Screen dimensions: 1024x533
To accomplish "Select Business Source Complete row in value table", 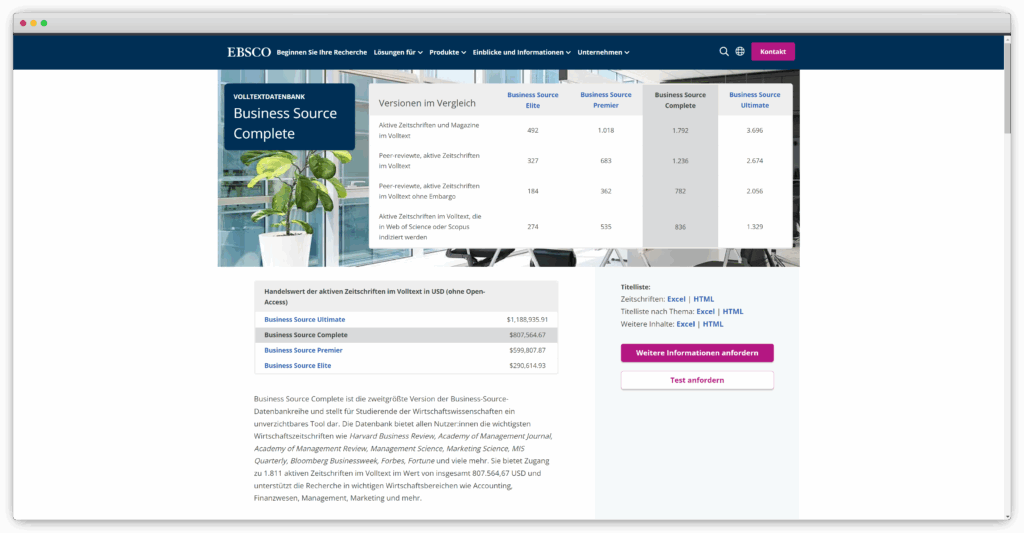I will coord(406,335).
